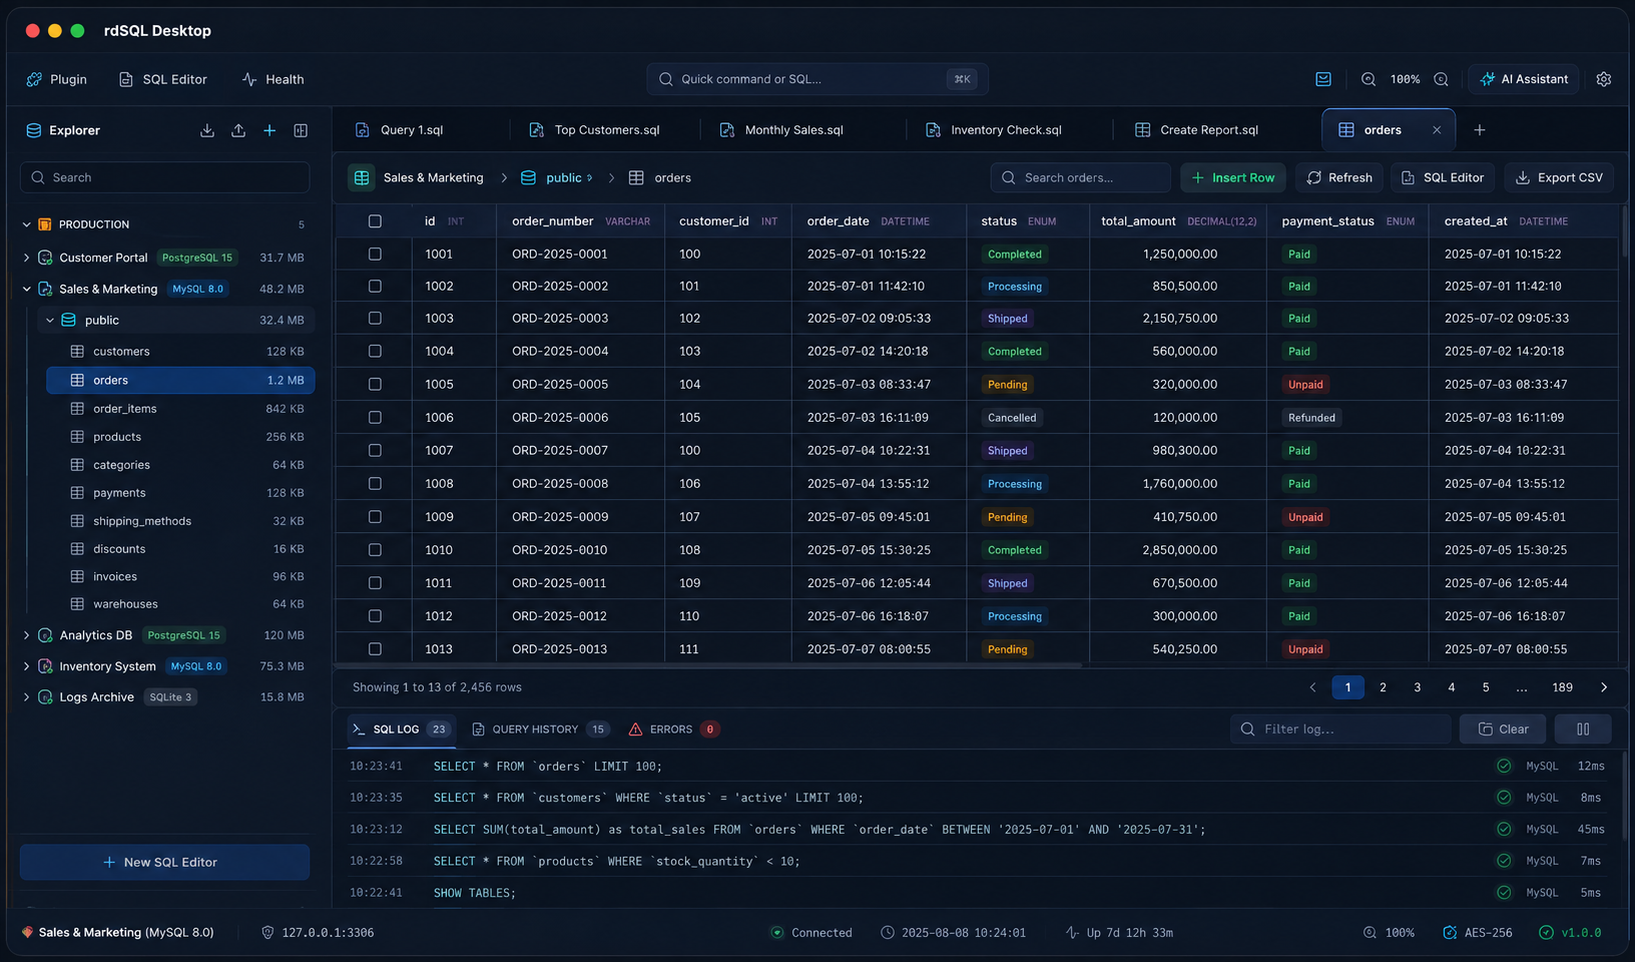Click the shield icon beside 127.0.0.1:3306
Image resolution: width=1635 pixels, height=962 pixels.
pyautogui.click(x=267, y=932)
